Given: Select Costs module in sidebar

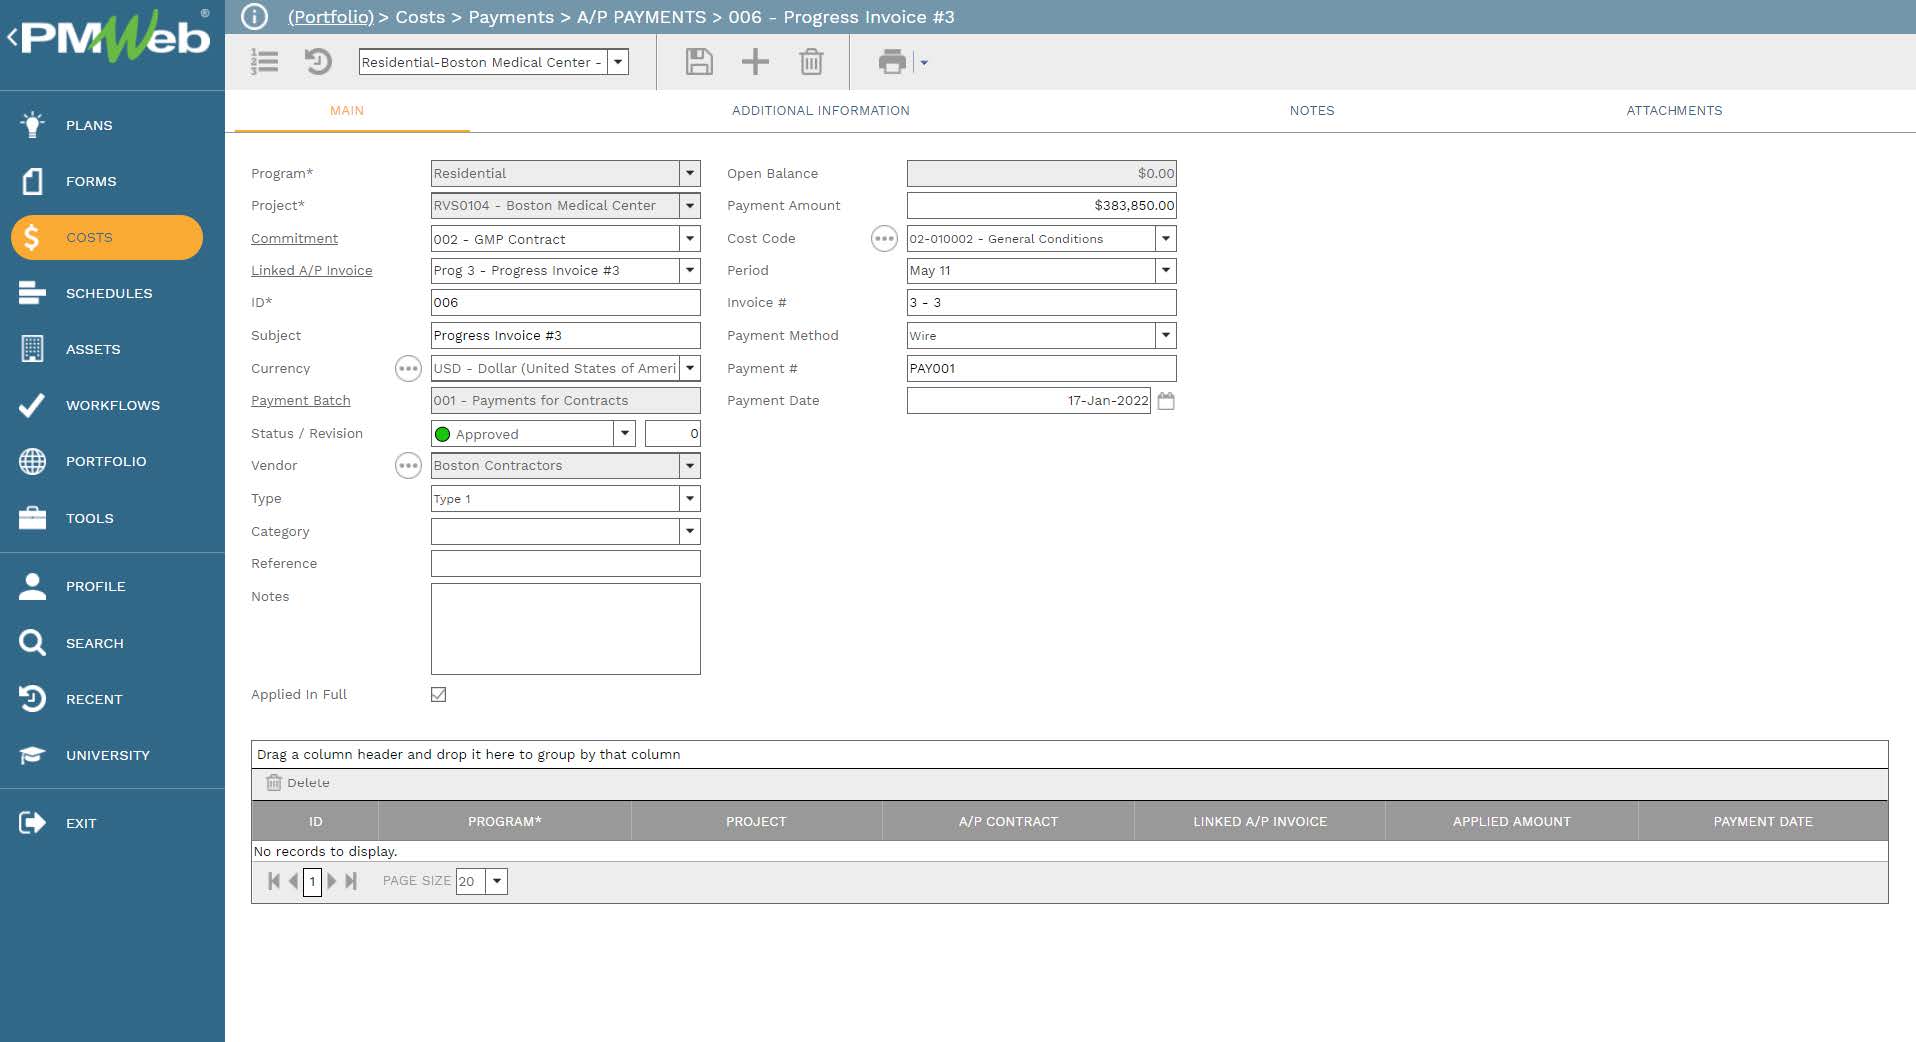Looking at the screenshot, I should (107, 237).
